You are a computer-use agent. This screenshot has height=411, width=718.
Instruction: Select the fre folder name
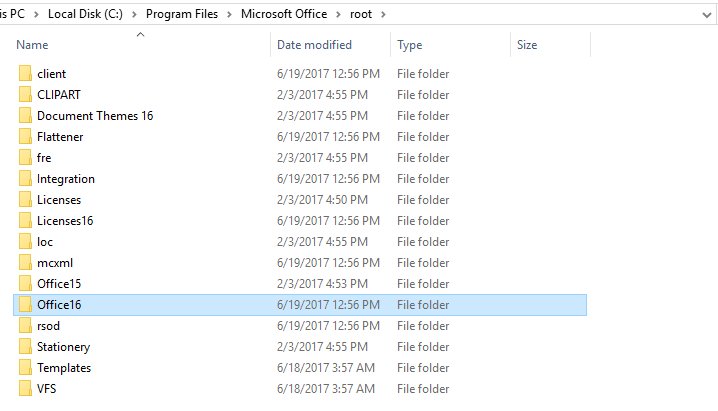click(x=44, y=158)
